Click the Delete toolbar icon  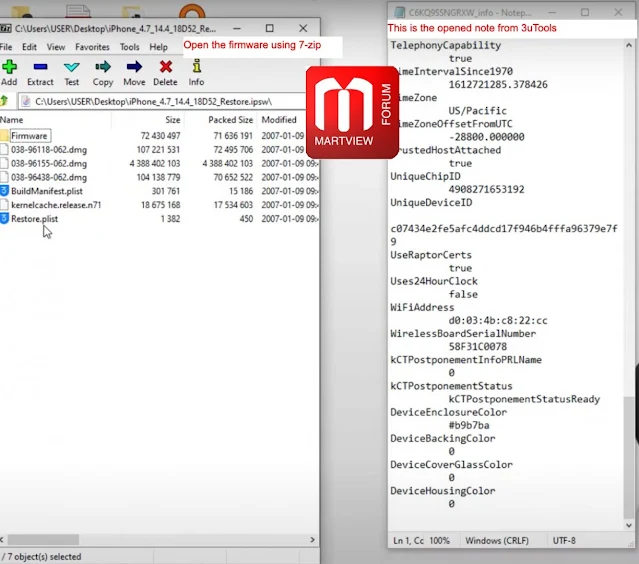[165, 73]
